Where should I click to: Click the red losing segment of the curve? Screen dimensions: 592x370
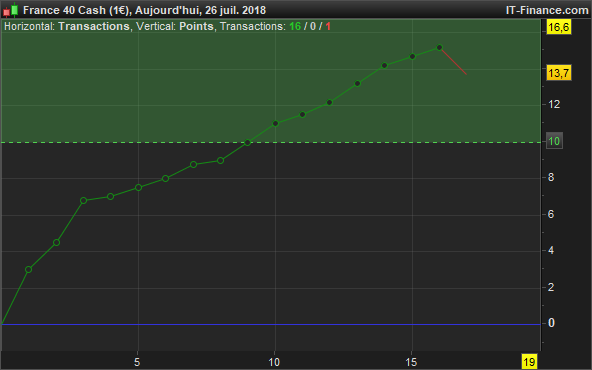tap(453, 61)
